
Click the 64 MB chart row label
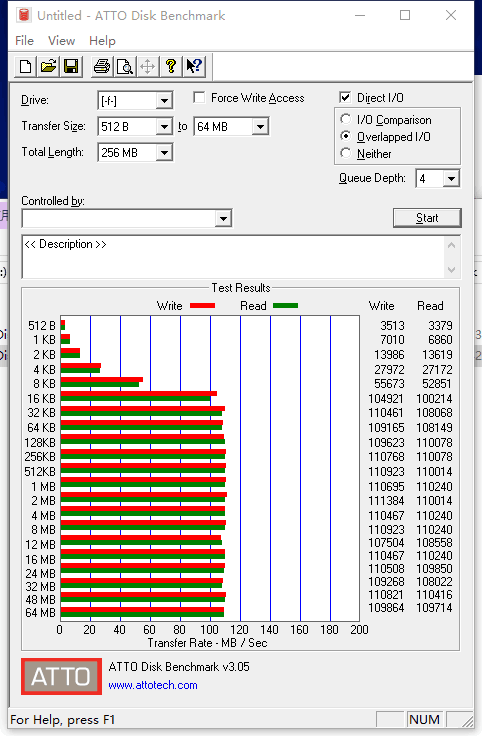click(x=40, y=613)
